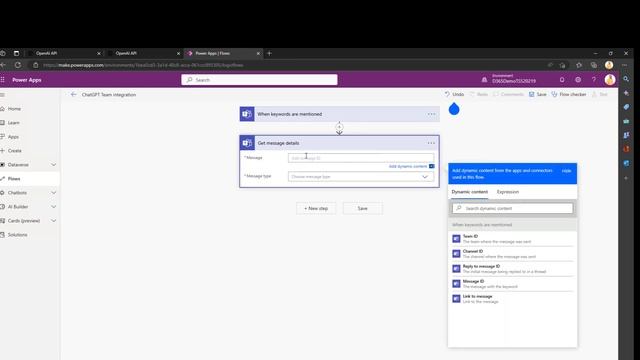640x360 pixels.
Task: Insert a step between the two cards
Action: click(339, 127)
